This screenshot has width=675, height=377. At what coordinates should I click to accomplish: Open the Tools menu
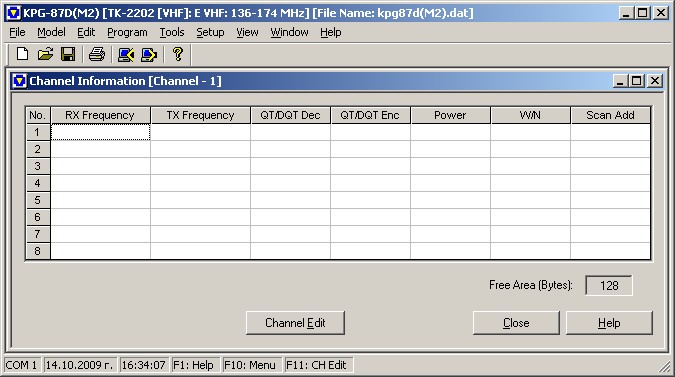click(172, 32)
